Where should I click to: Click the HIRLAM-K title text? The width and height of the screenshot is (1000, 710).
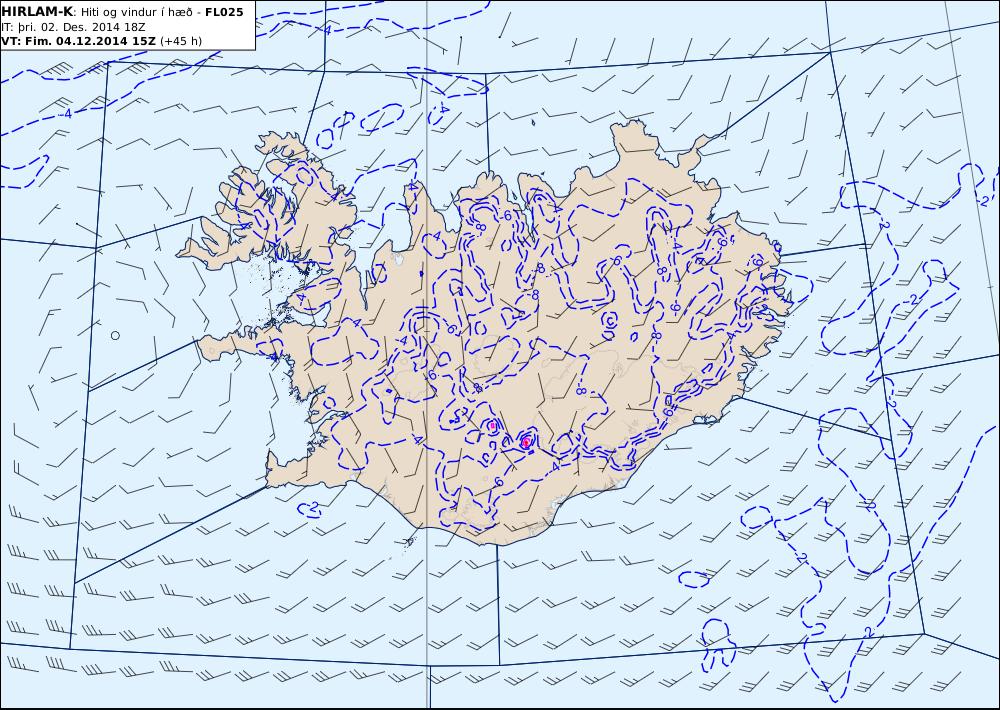37,12
